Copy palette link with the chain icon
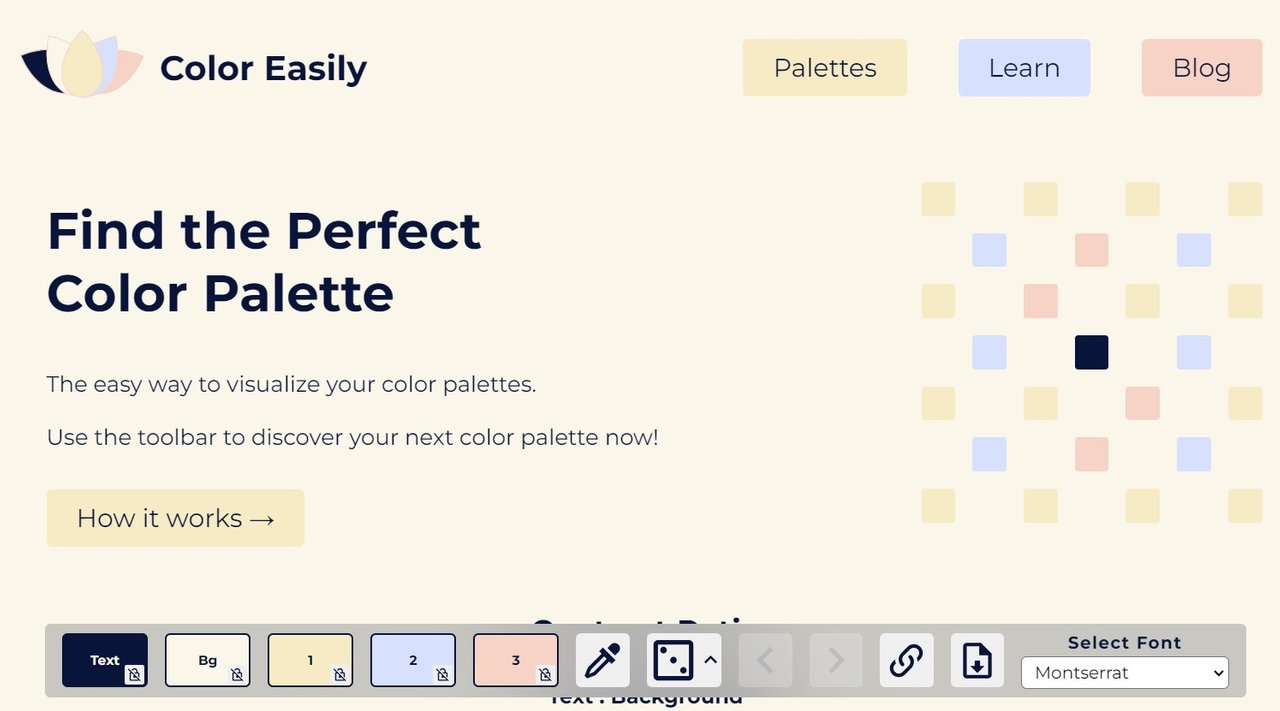 (906, 660)
